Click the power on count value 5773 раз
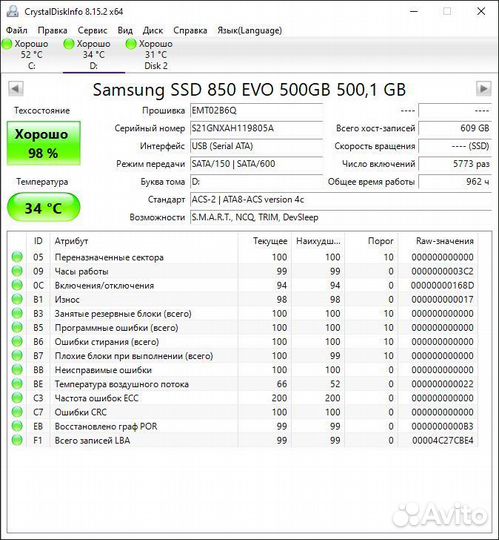The width and height of the screenshot is (499, 540). [455, 164]
